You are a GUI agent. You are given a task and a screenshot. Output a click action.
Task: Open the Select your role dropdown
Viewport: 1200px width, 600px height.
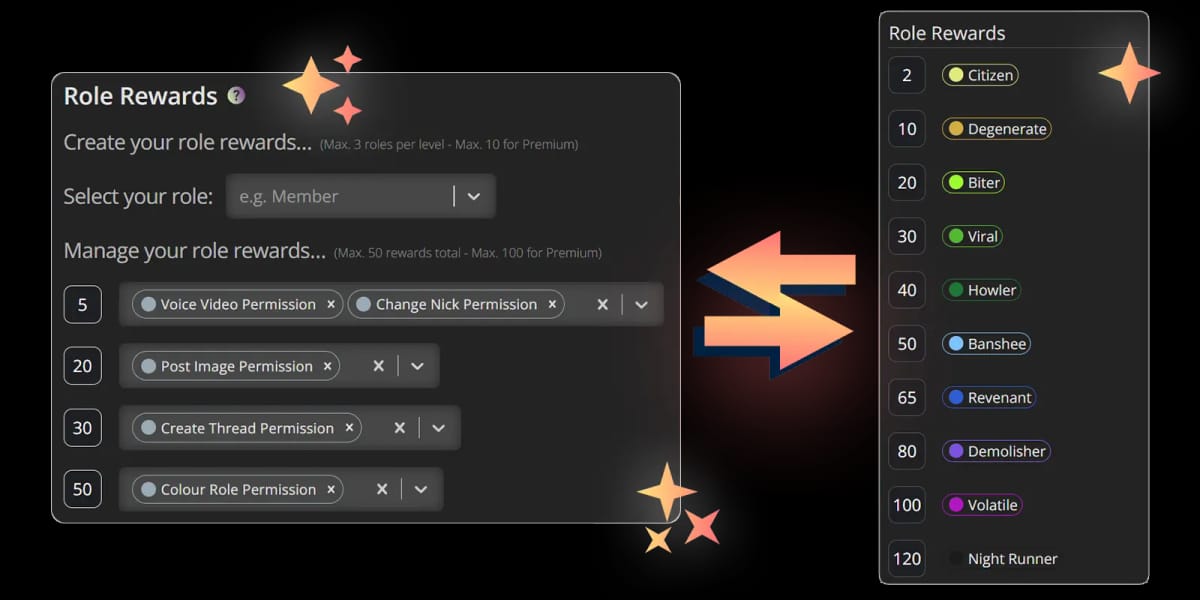(474, 197)
